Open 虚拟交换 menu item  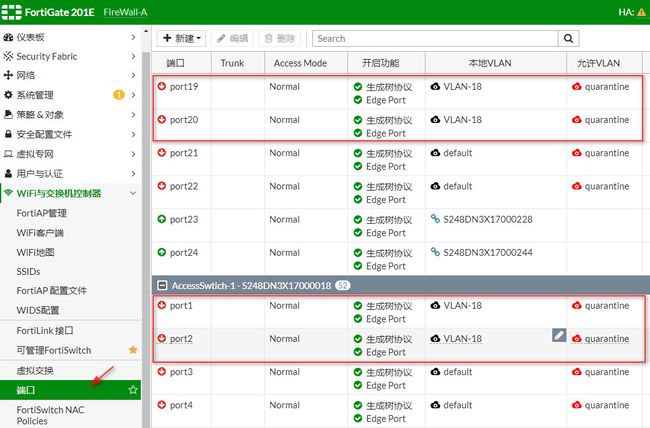click(35, 370)
